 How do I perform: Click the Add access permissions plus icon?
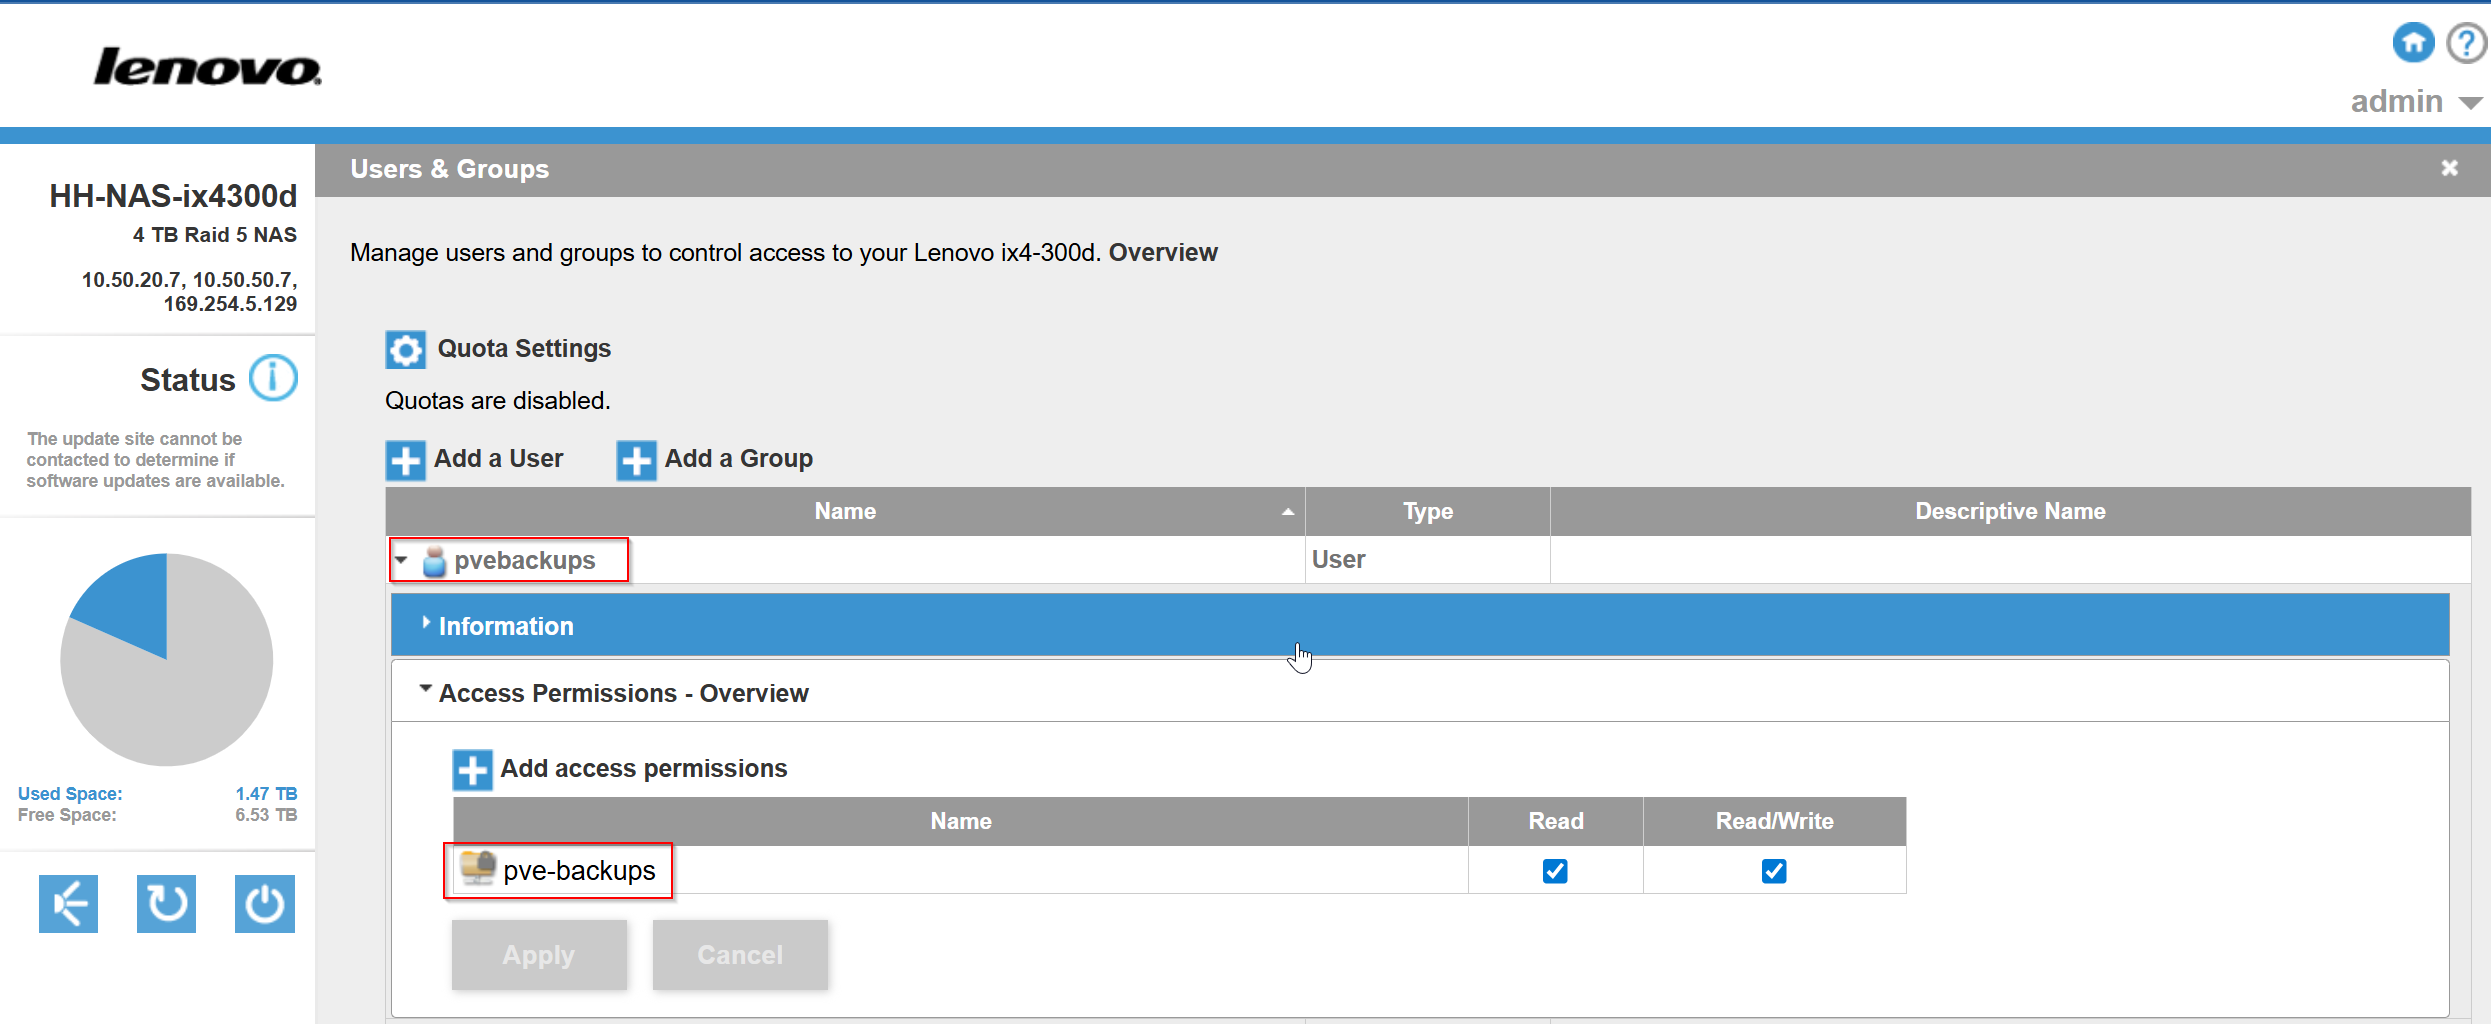472,770
